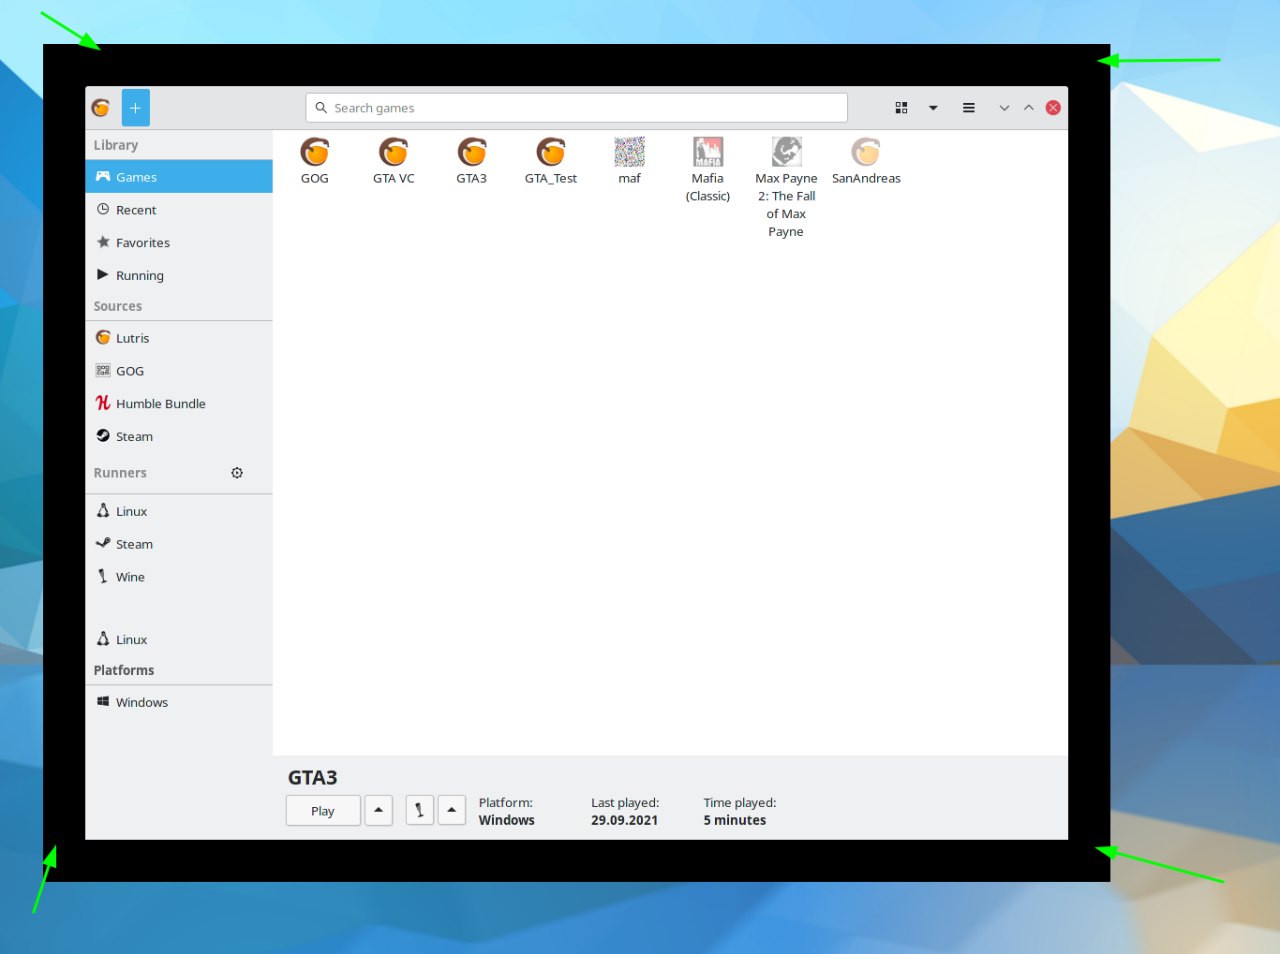This screenshot has width=1280, height=954.
Task: Expand the arrow next to Play
Action: pyautogui.click(x=379, y=811)
